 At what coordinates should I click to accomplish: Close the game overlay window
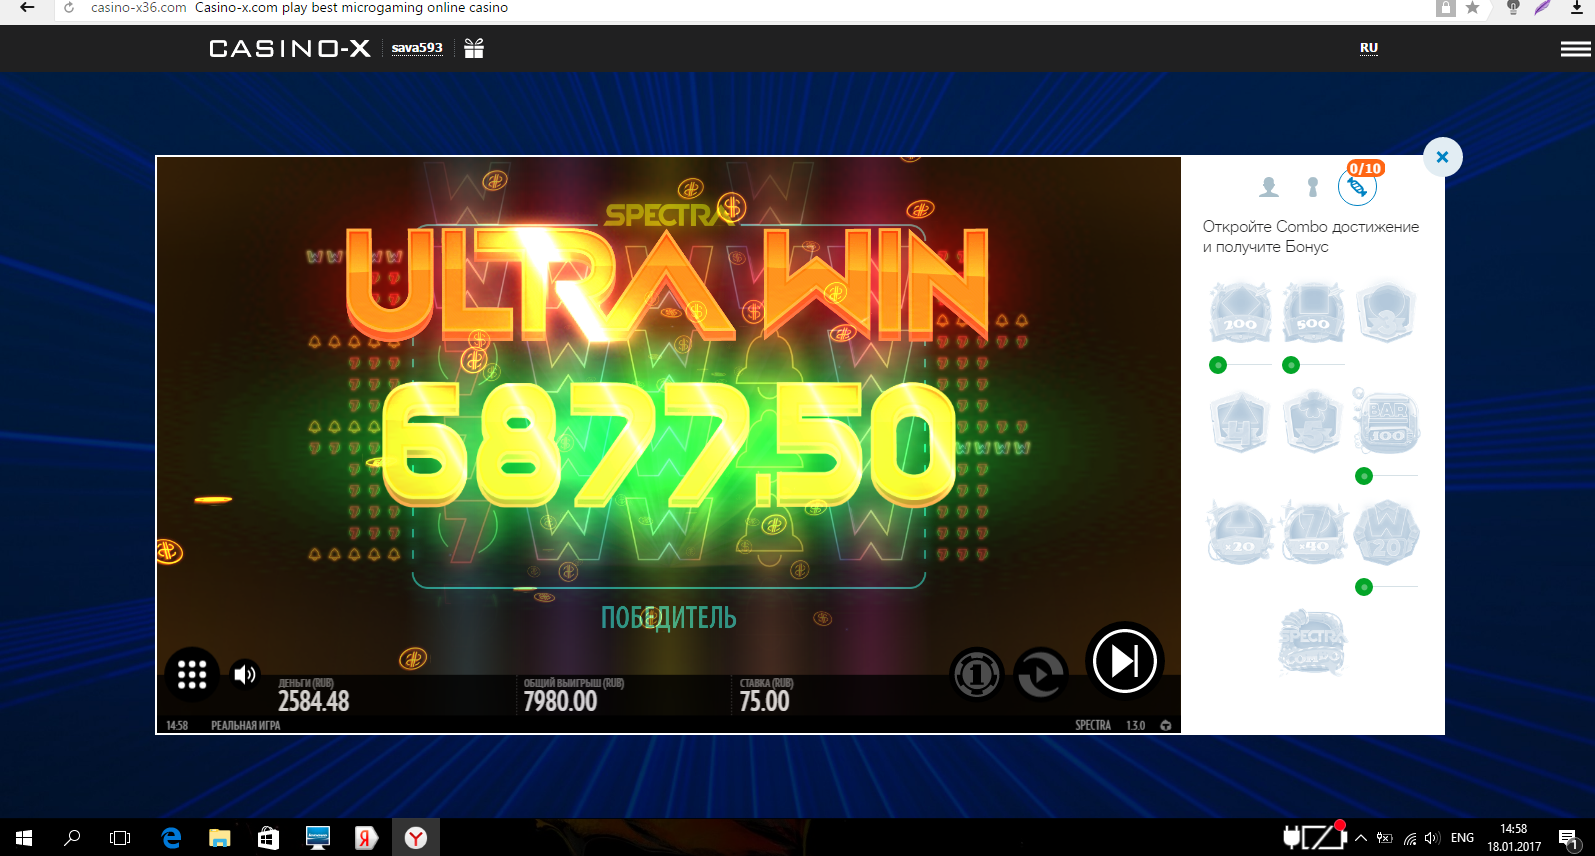(x=1442, y=157)
